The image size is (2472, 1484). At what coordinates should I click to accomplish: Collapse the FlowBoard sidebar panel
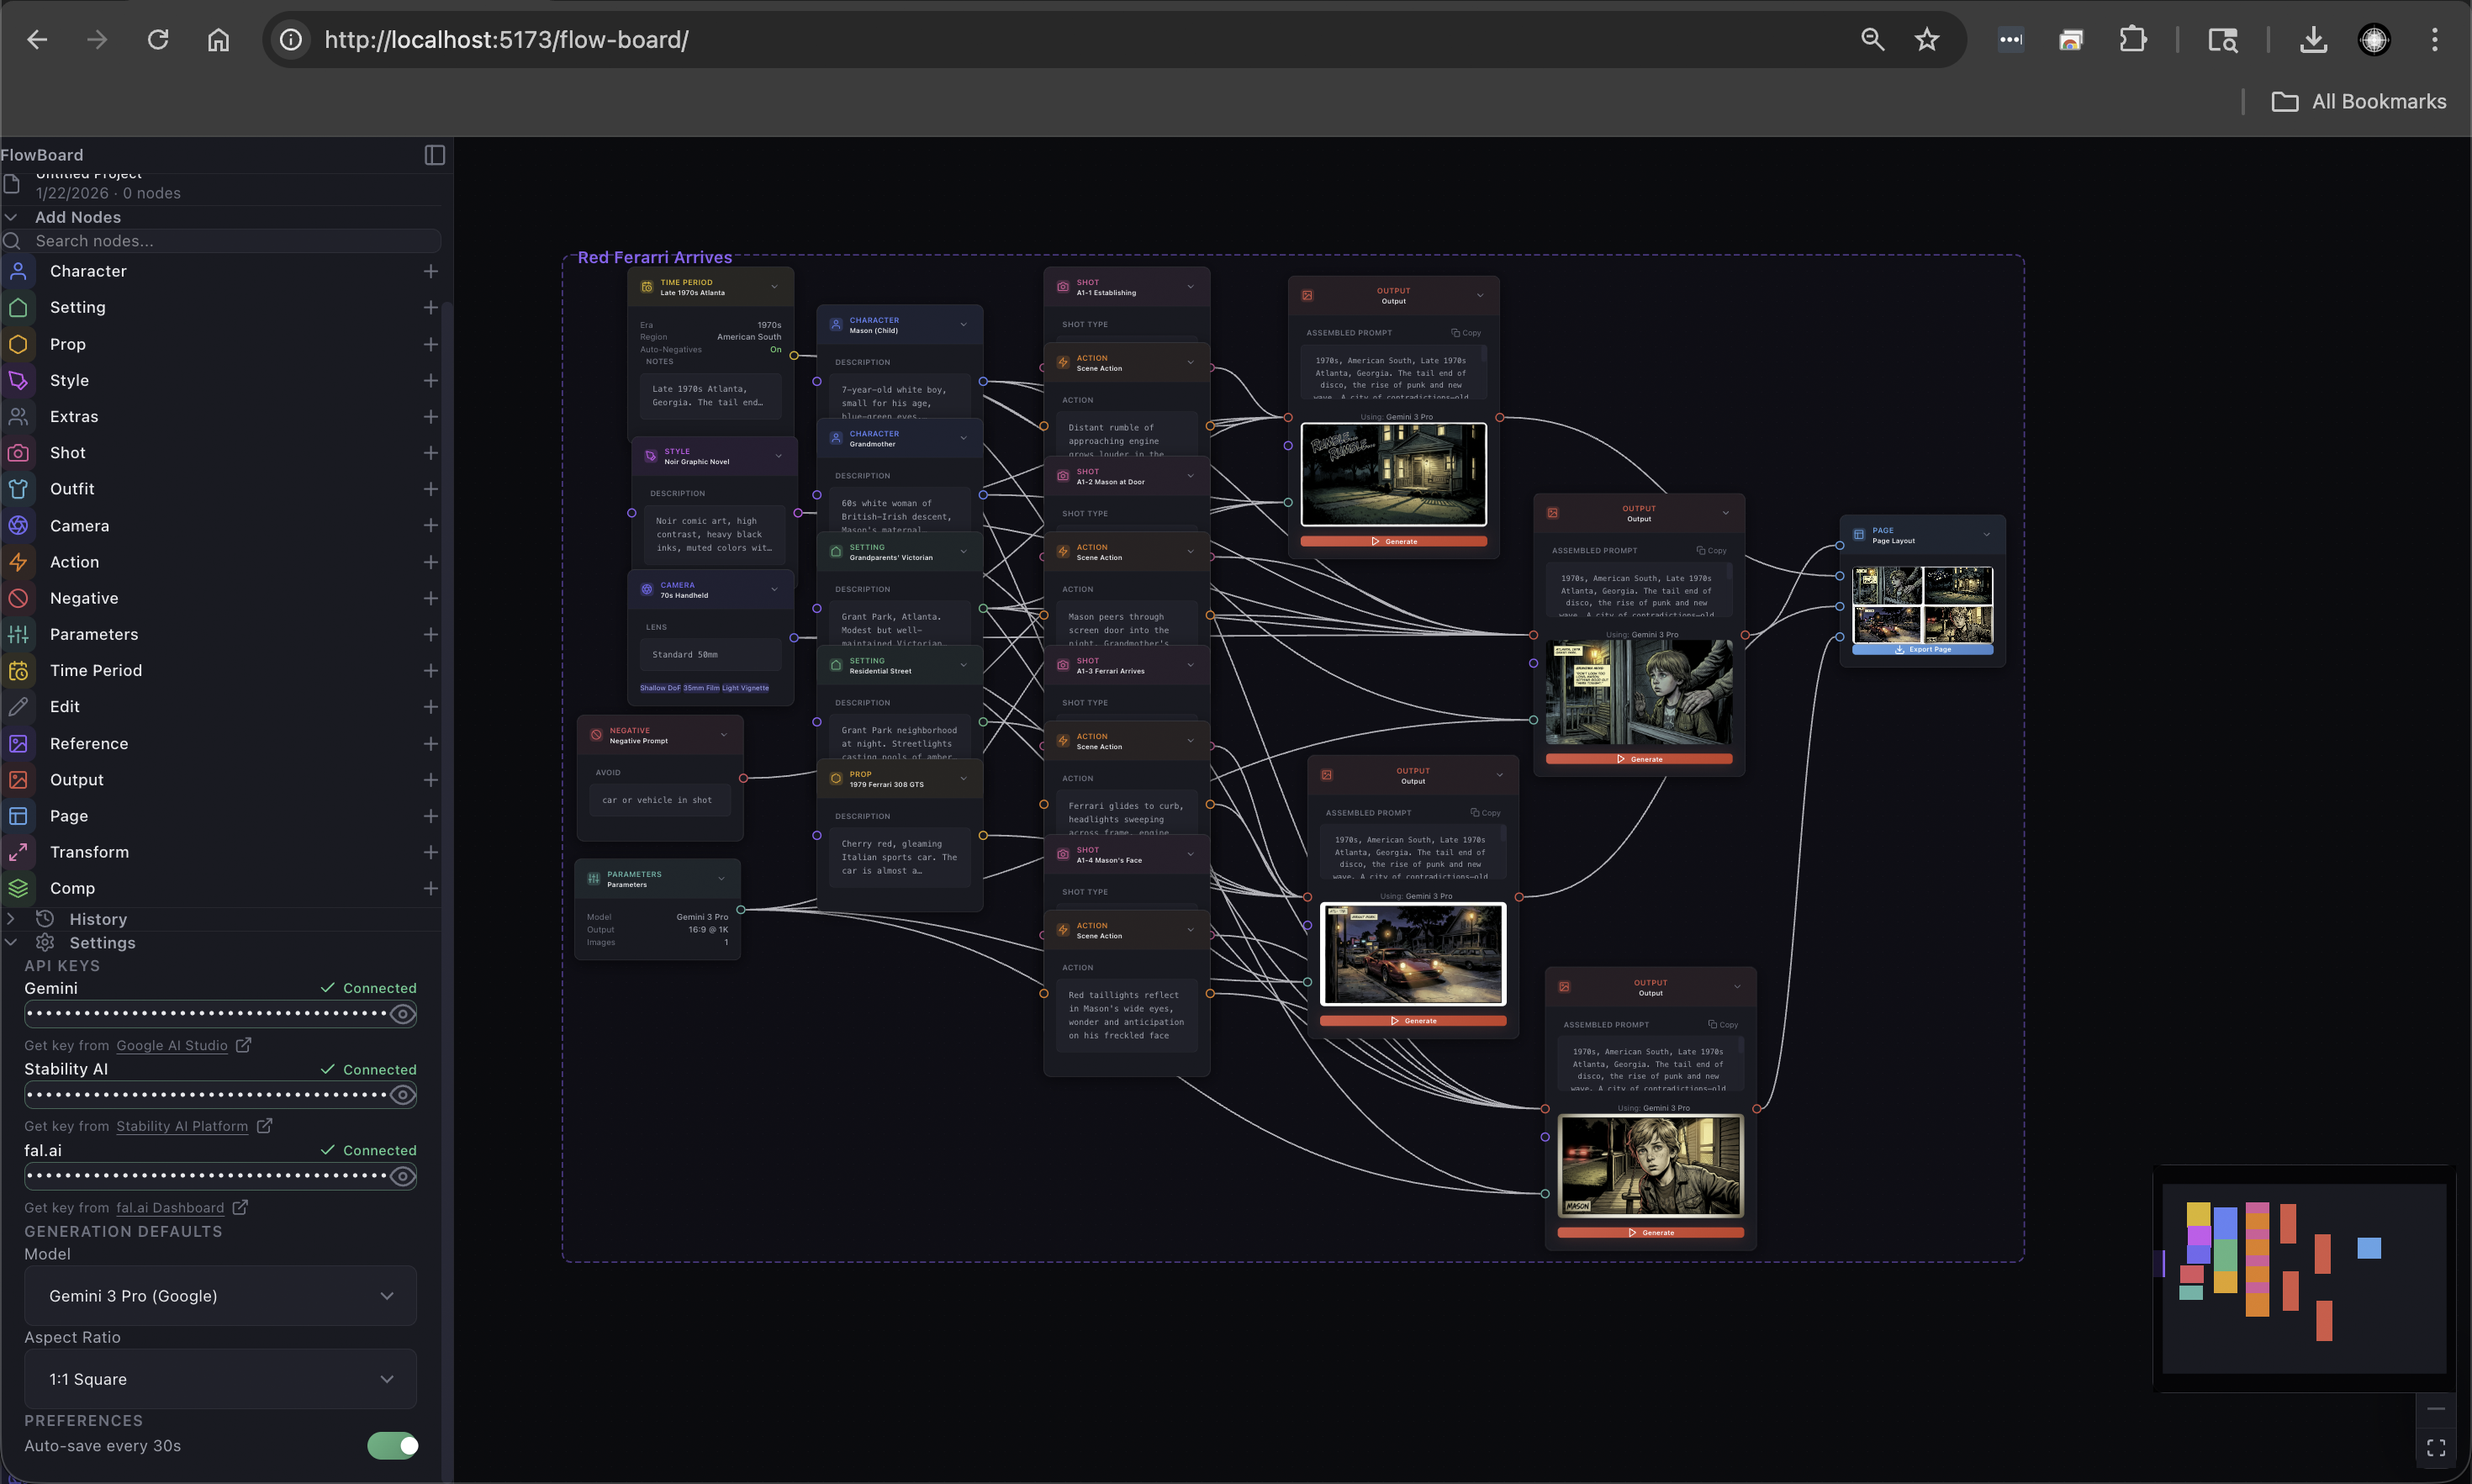pos(434,155)
